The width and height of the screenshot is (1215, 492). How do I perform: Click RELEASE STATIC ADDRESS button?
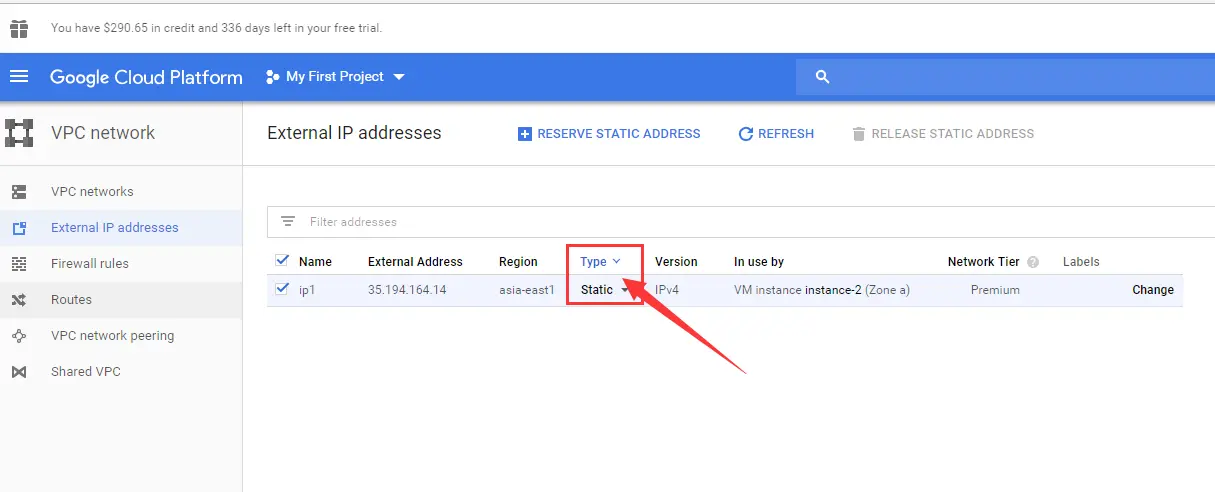pos(943,134)
